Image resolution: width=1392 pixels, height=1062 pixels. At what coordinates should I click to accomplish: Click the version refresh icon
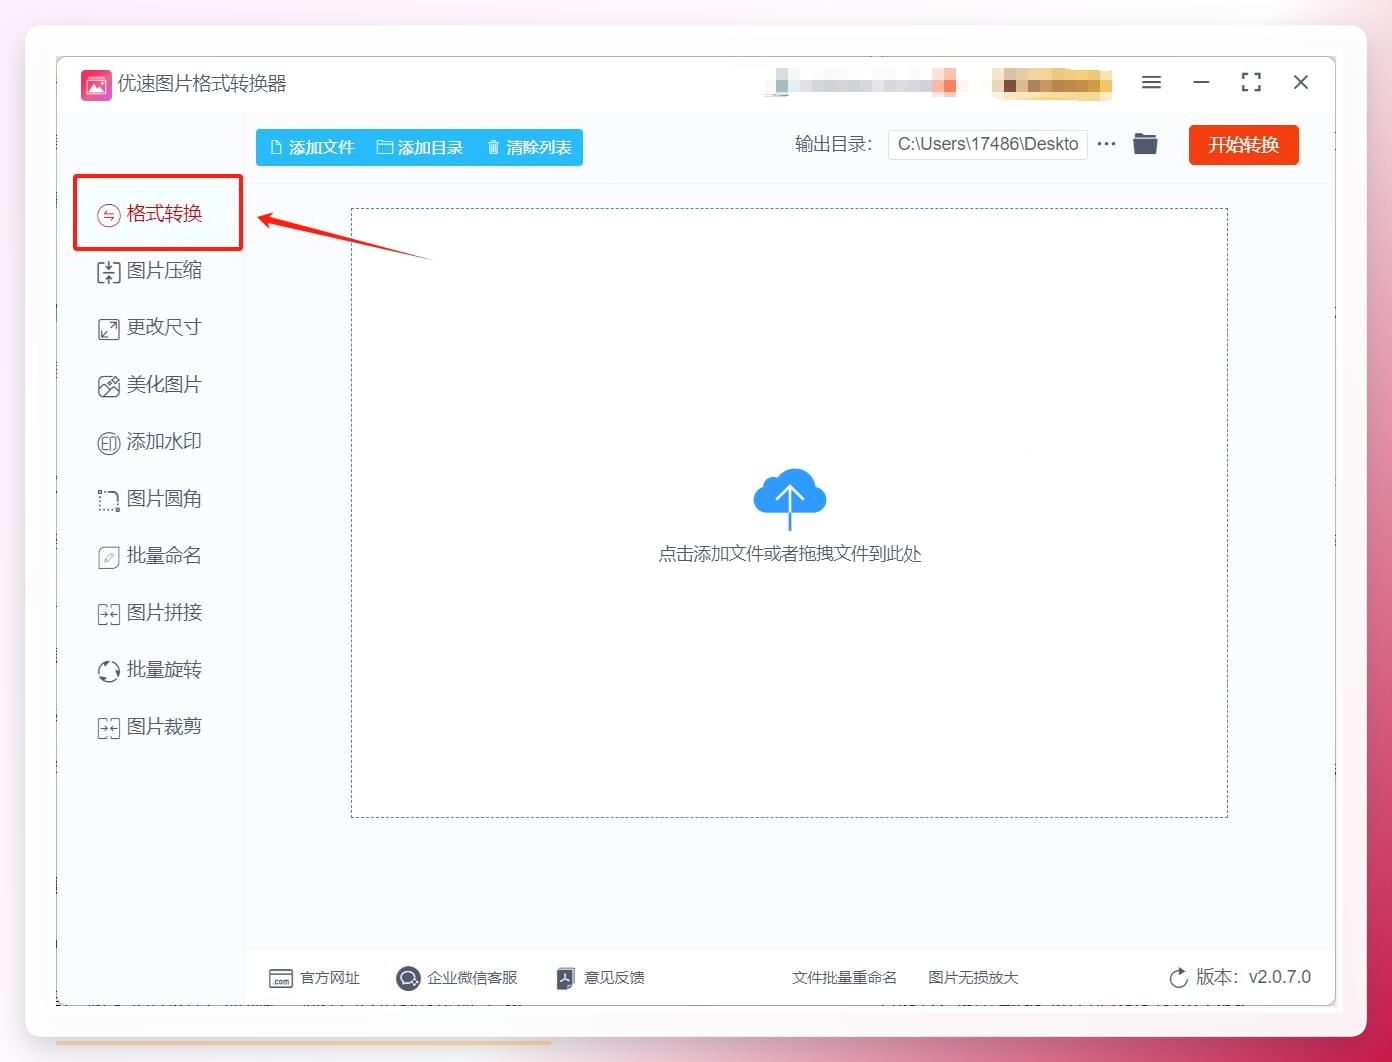click(x=1179, y=978)
